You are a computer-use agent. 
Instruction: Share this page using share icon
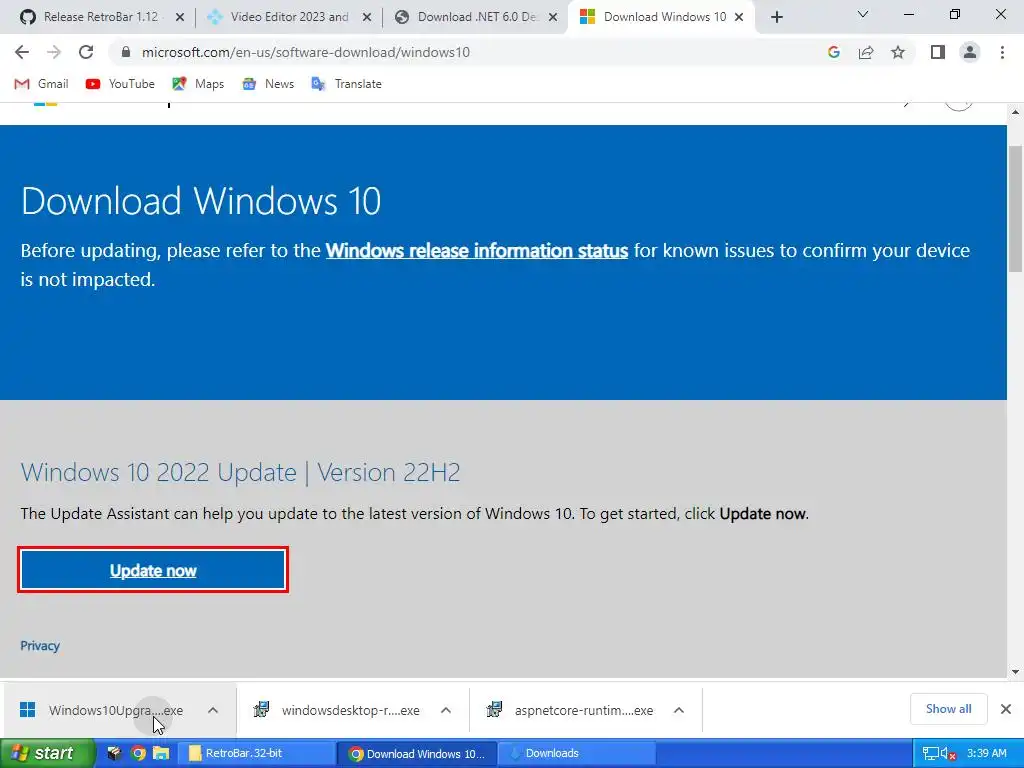click(866, 52)
